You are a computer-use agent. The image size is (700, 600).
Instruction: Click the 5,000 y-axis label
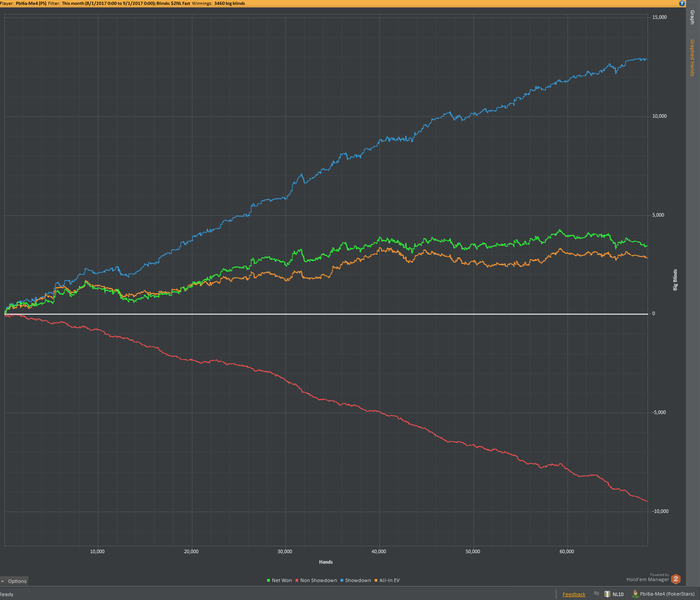658,215
